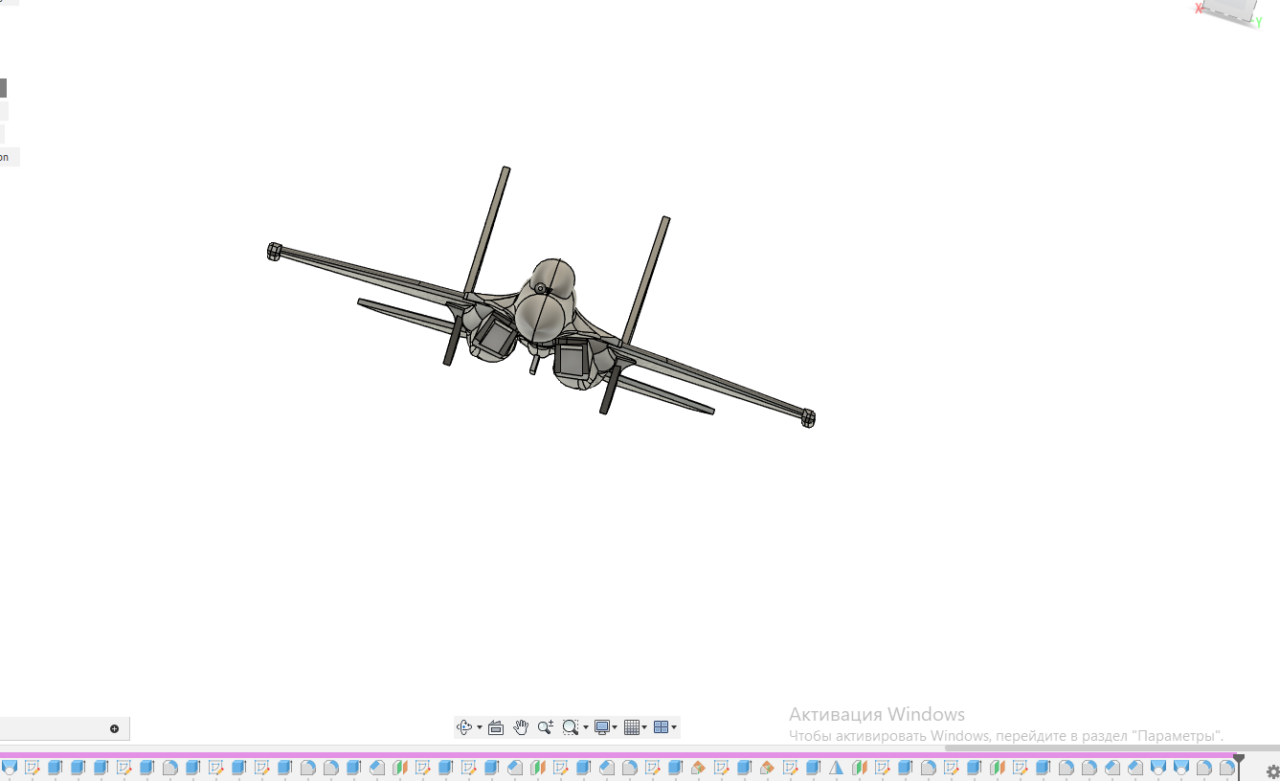This screenshot has height=781, width=1280.
Task: Click the timeline end marker handle
Action: 1240,759
